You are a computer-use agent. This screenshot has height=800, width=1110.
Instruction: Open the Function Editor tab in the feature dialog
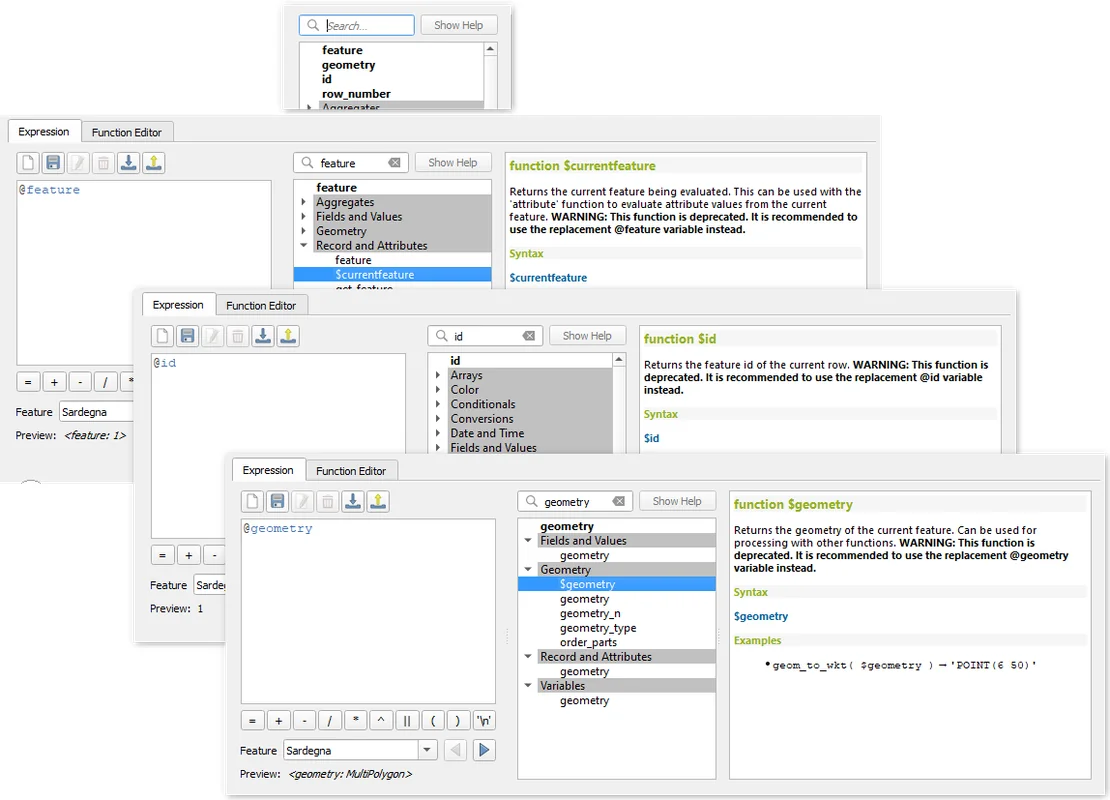click(126, 132)
